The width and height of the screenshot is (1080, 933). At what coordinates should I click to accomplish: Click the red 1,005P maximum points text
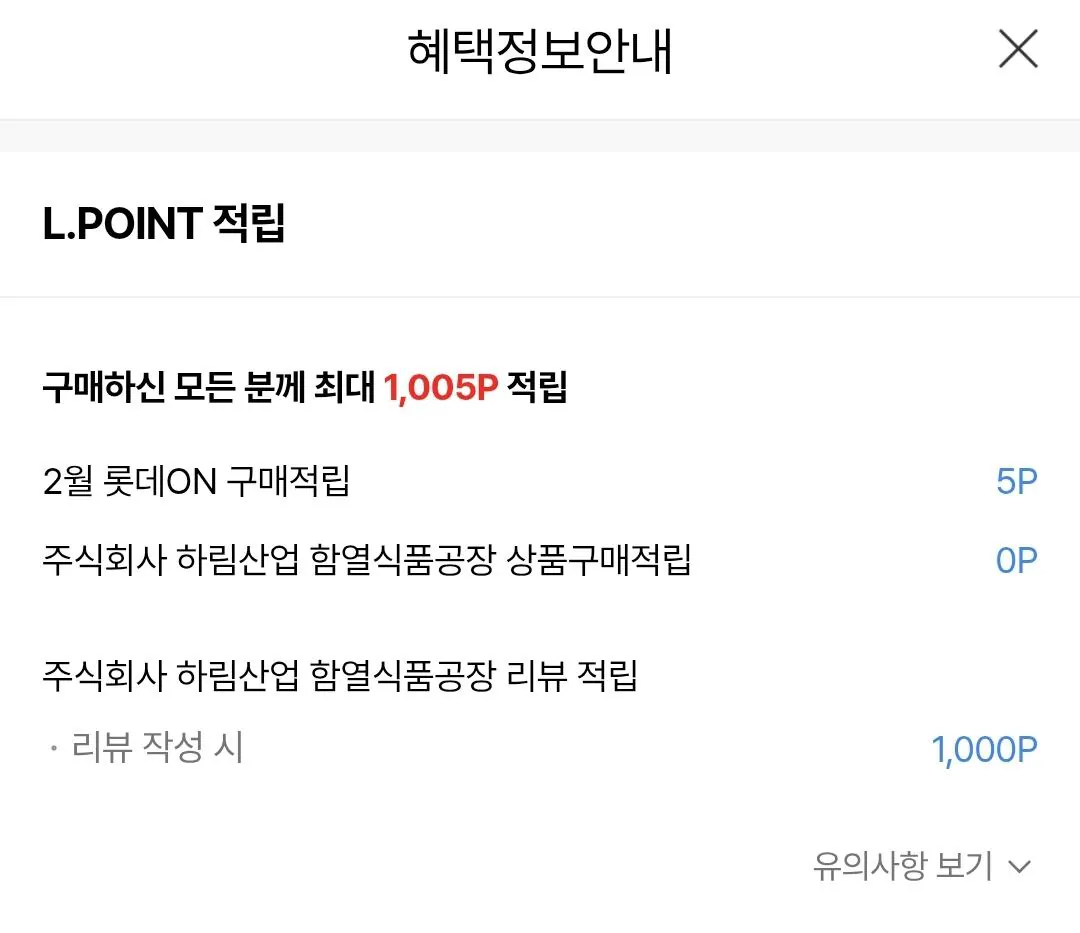[x=441, y=388]
